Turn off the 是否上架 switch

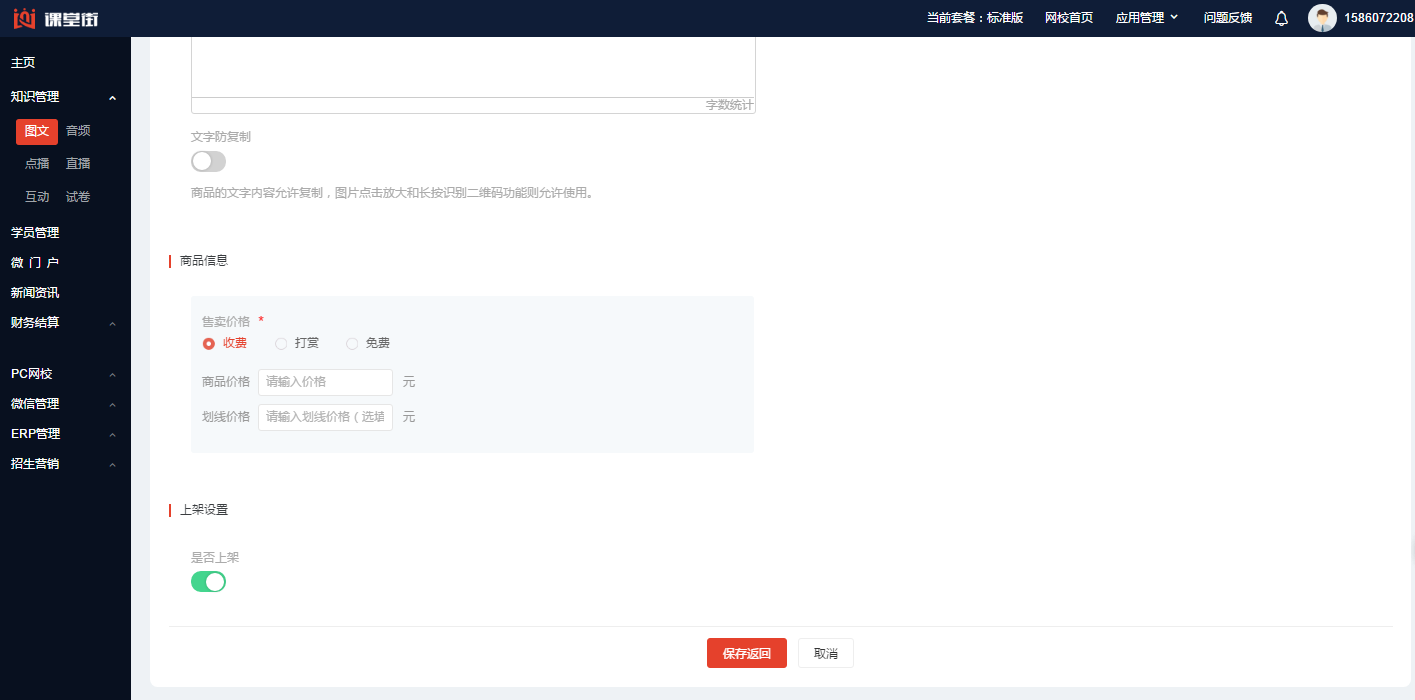point(208,582)
